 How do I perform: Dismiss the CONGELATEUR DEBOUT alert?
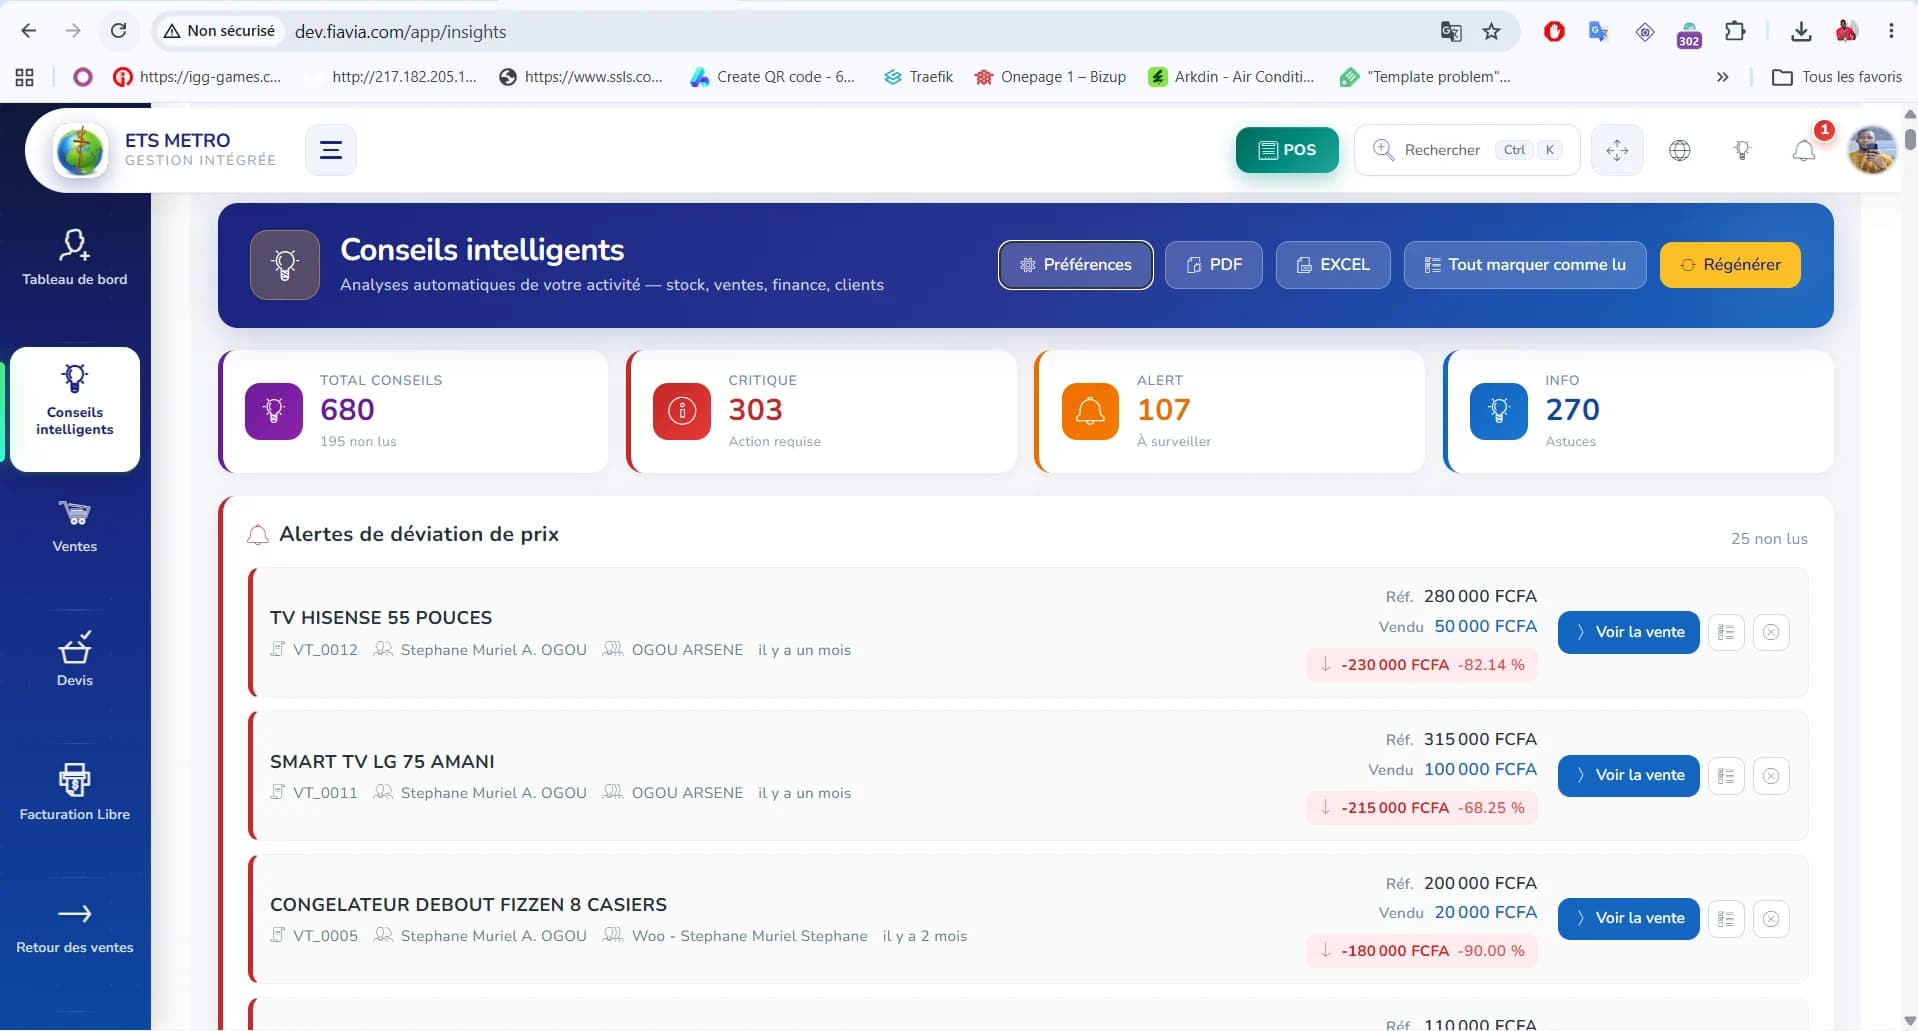[x=1771, y=919]
